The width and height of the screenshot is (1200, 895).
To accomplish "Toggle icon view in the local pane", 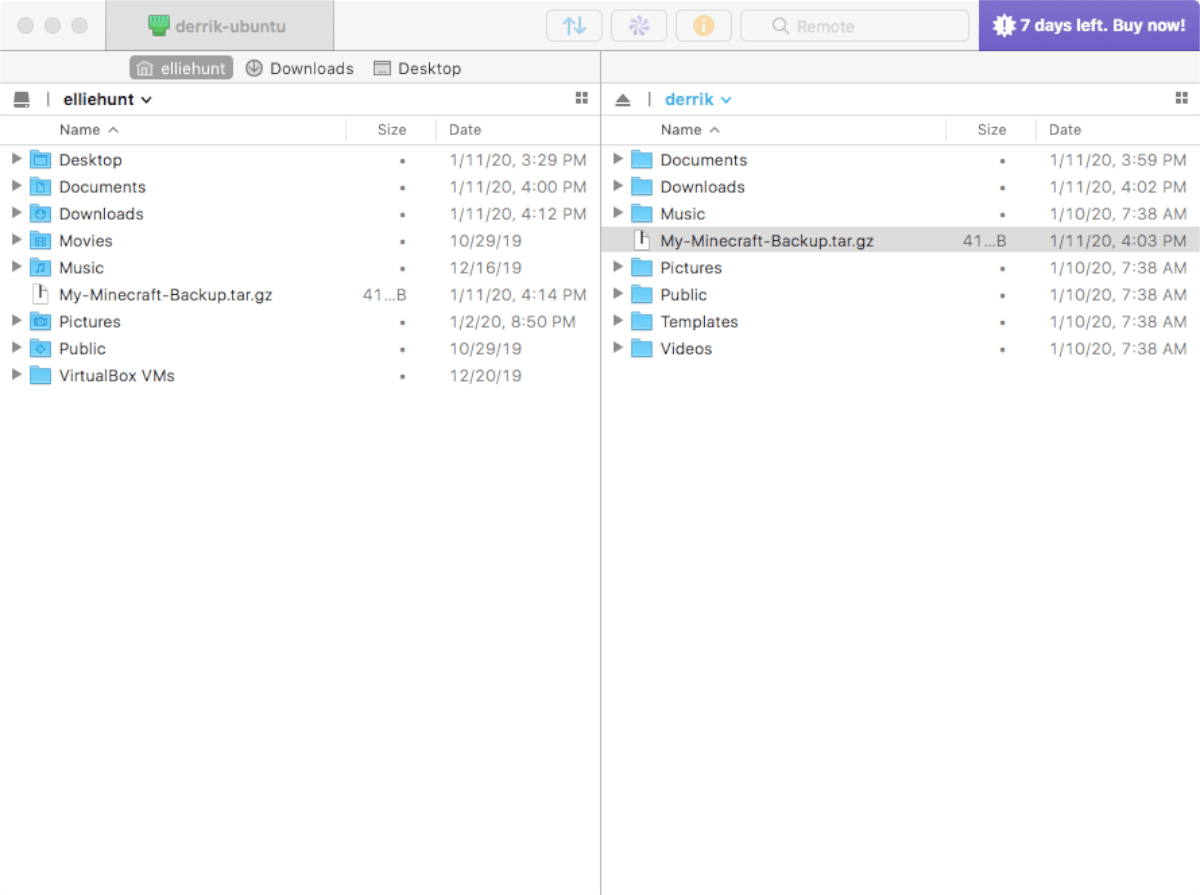I will (582, 98).
